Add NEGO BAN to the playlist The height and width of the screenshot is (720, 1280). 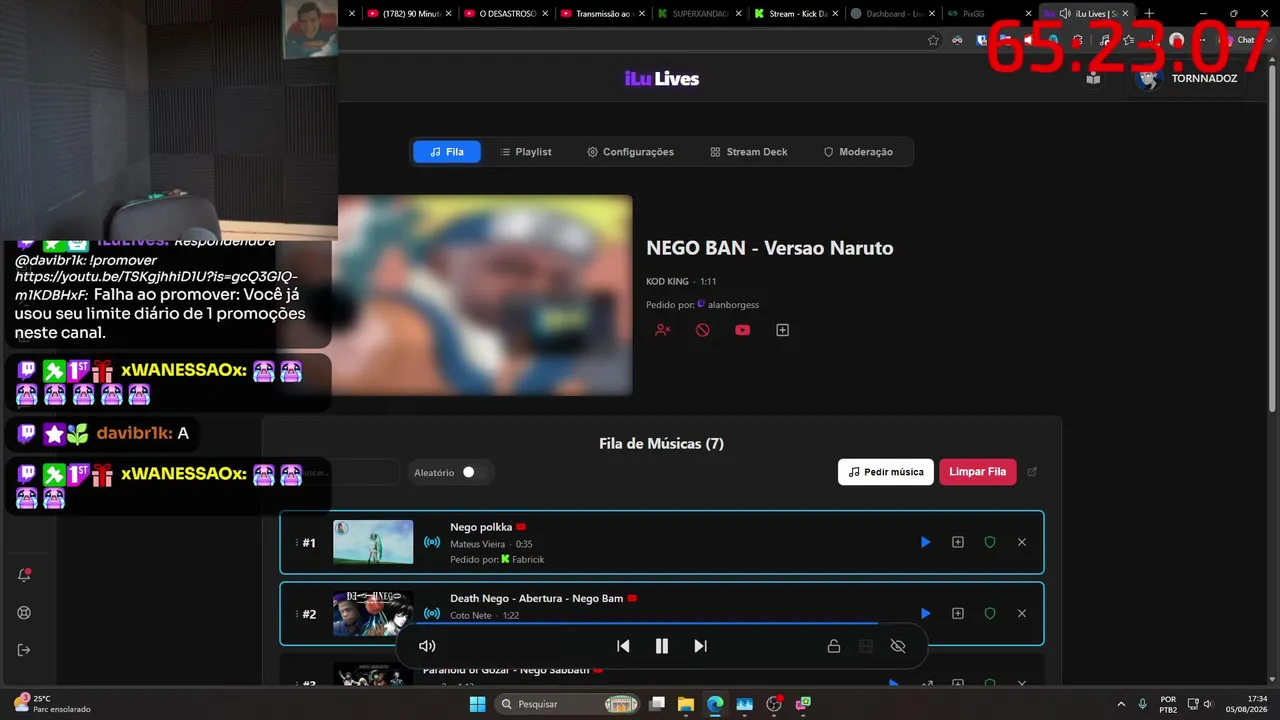[783, 330]
